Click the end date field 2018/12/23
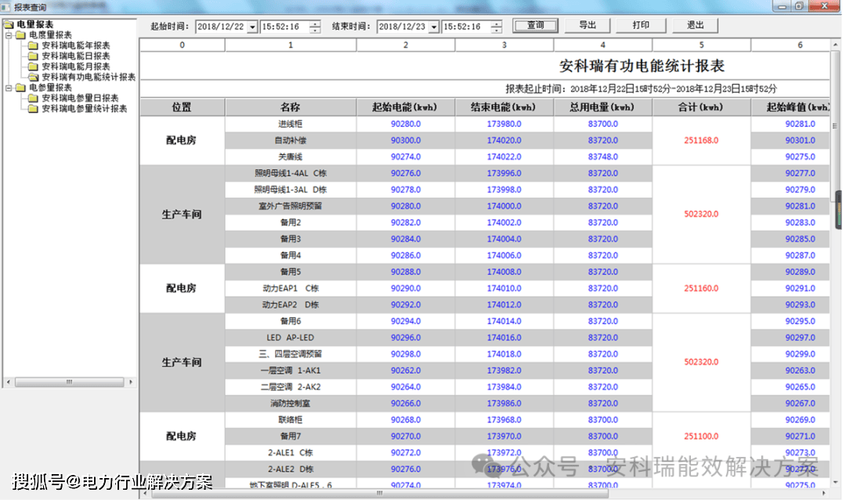Screen dimensions: 846x500 402,26
